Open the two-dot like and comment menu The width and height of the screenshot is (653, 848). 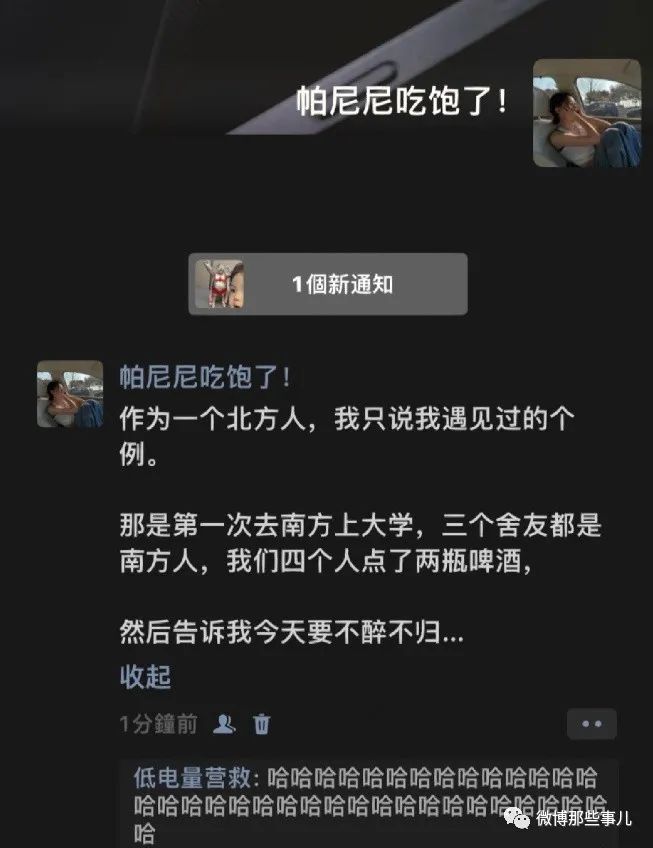tap(591, 724)
